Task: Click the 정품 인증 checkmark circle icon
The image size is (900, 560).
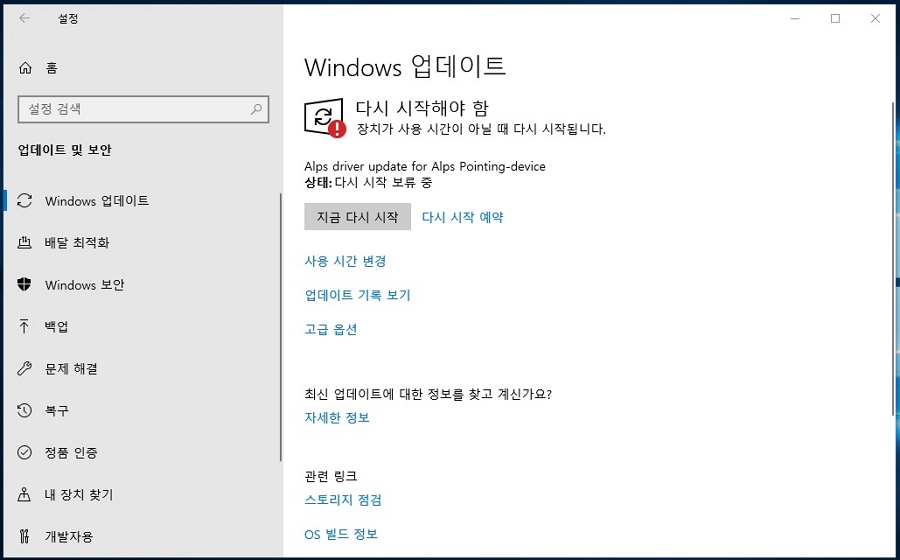Action: point(24,452)
